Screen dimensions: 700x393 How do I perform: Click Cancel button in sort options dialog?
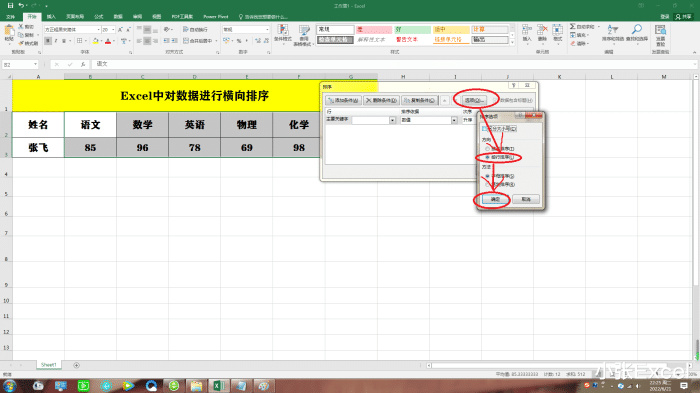click(526, 199)
